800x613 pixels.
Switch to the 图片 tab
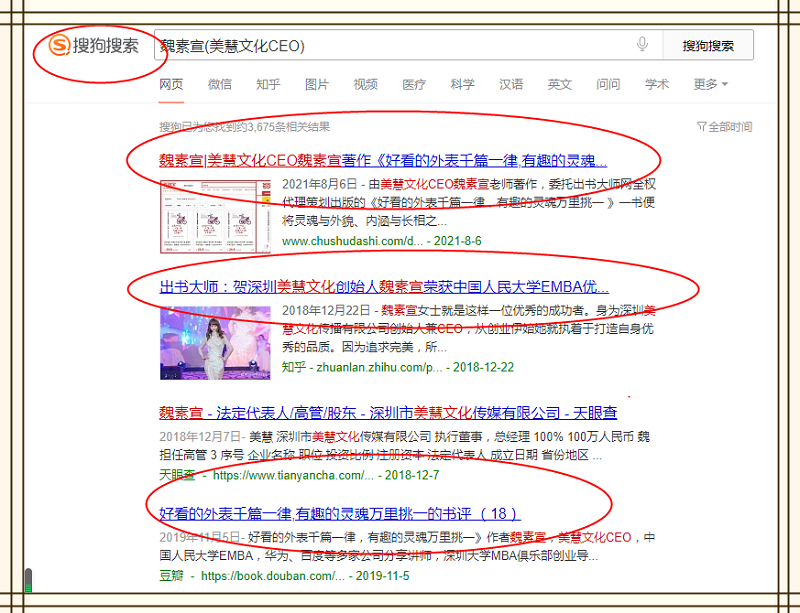point(317,85)
